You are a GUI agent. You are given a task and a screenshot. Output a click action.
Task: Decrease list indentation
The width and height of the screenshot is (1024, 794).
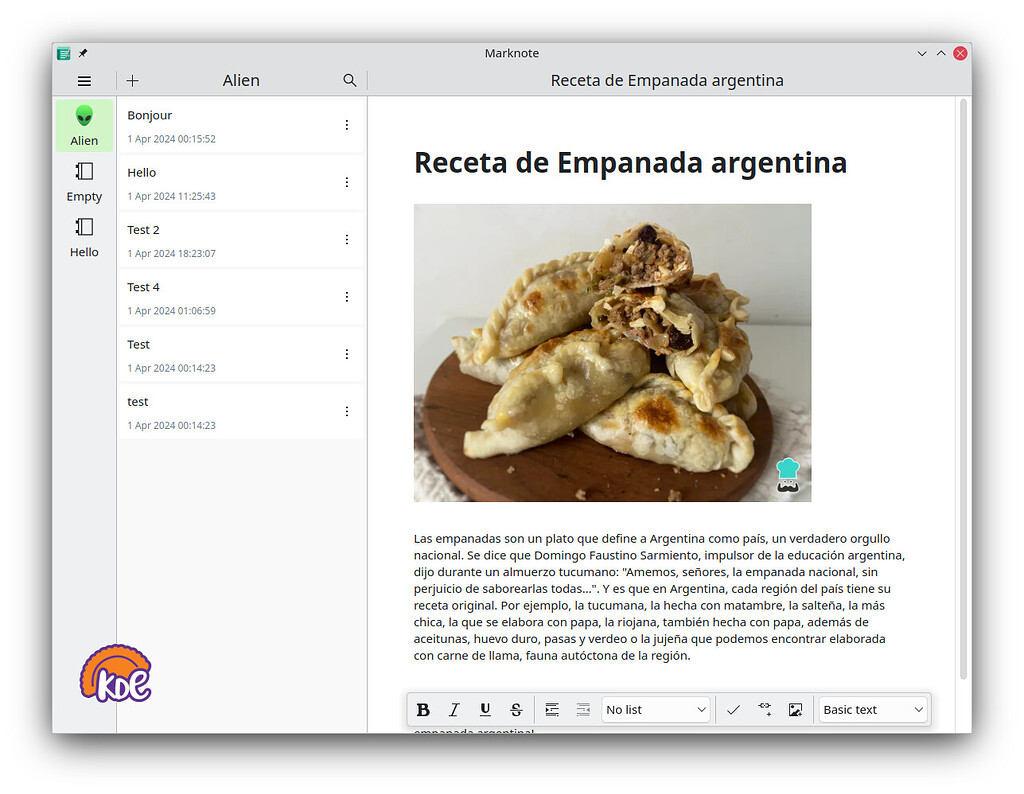583,710
